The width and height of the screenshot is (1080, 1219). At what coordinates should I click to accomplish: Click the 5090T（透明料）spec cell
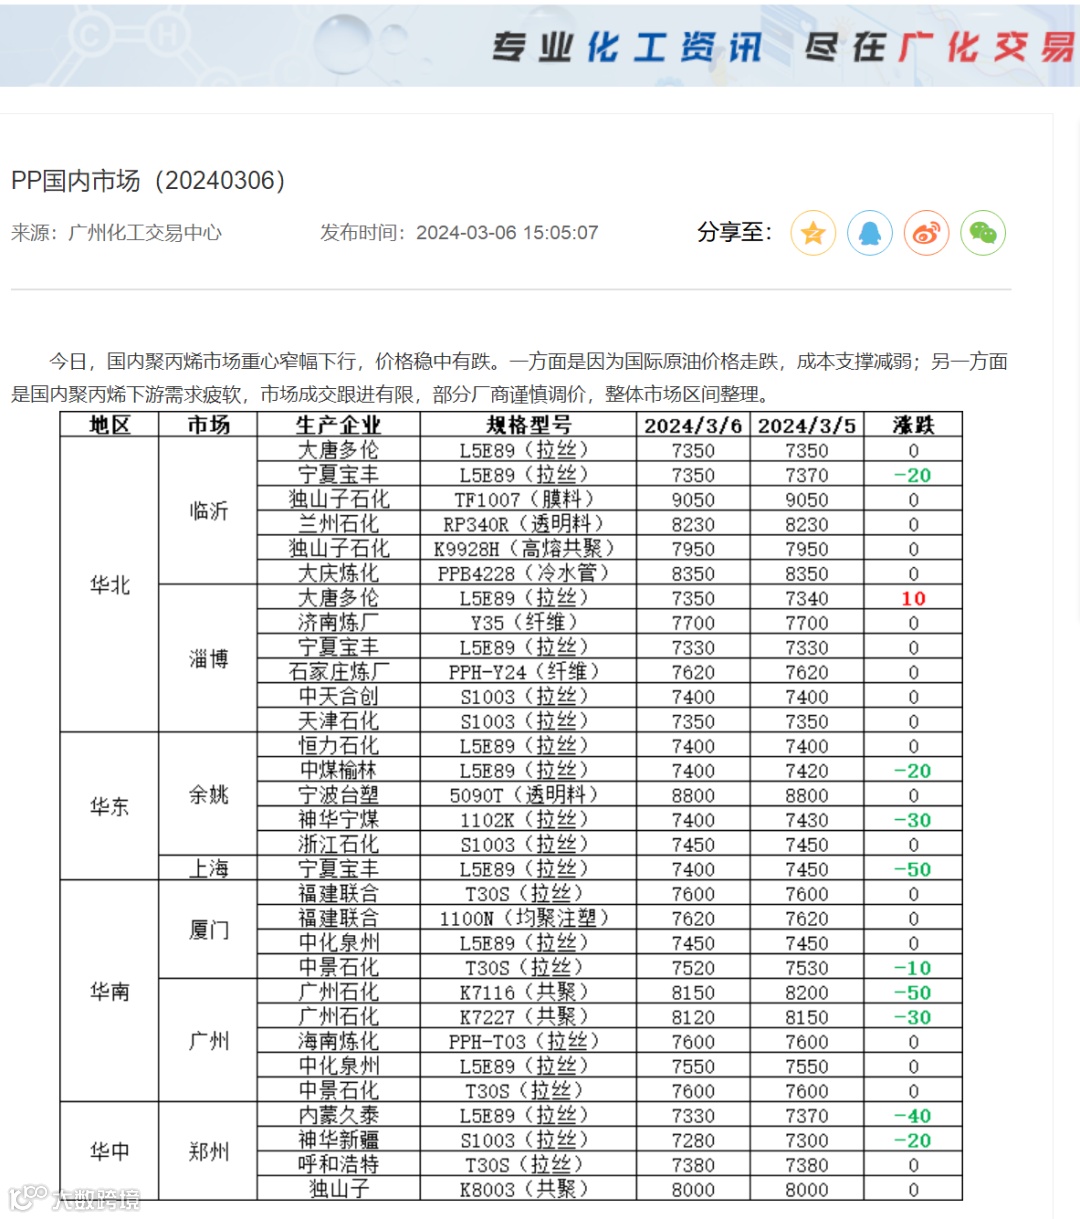[529, 795]
